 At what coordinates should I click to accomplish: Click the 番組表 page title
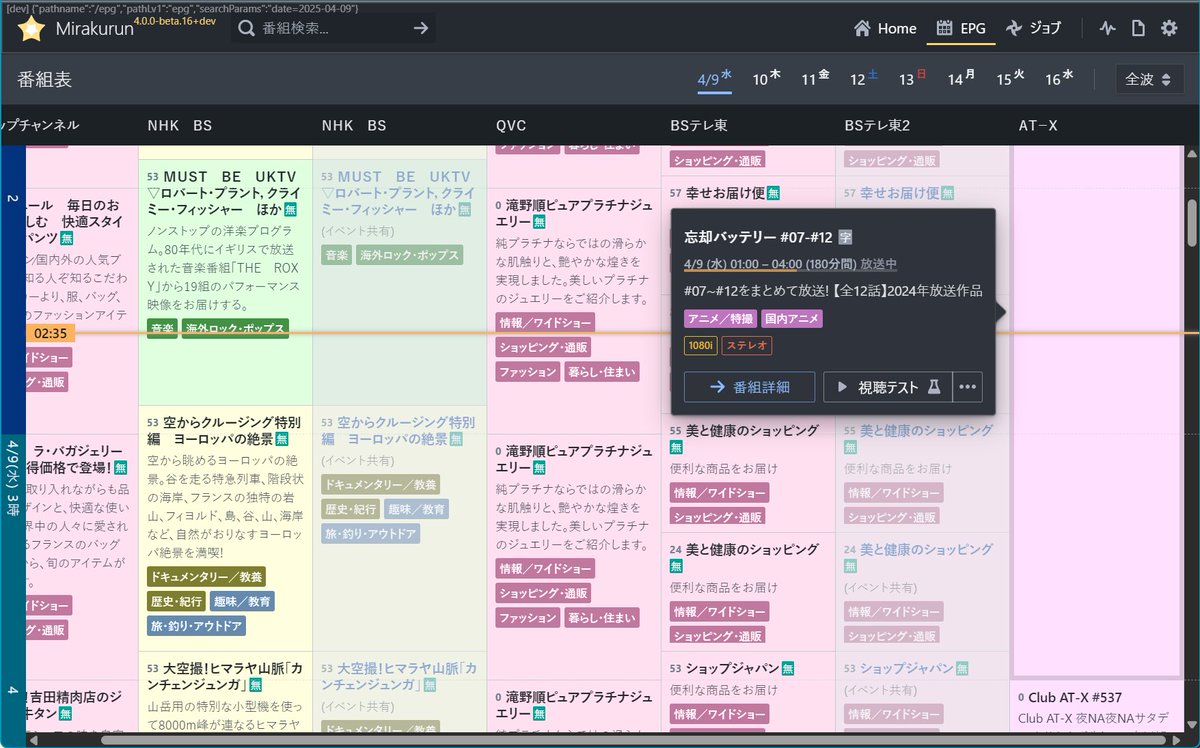pyautogui.click(x=44, y=79)
